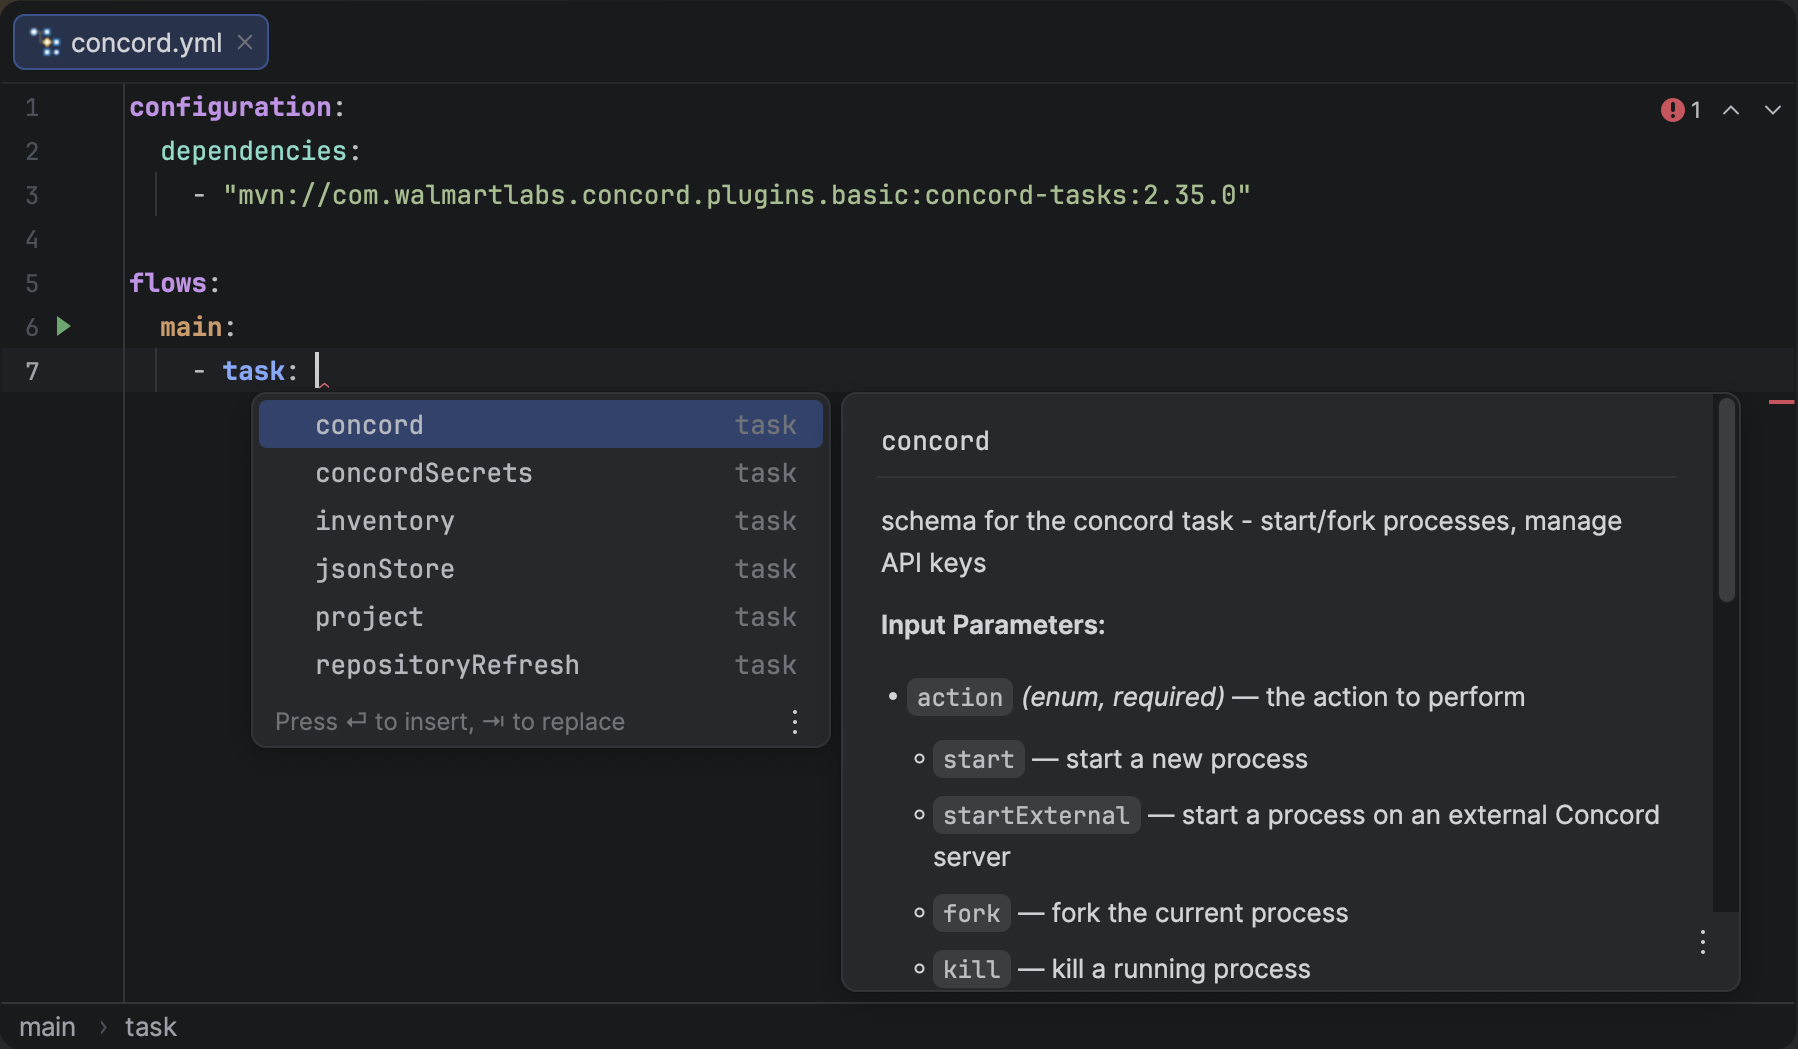This screenshot has height=1049, width=1798.
Task: Click the documentation panel scrollbar
Action: point(1726,500)
